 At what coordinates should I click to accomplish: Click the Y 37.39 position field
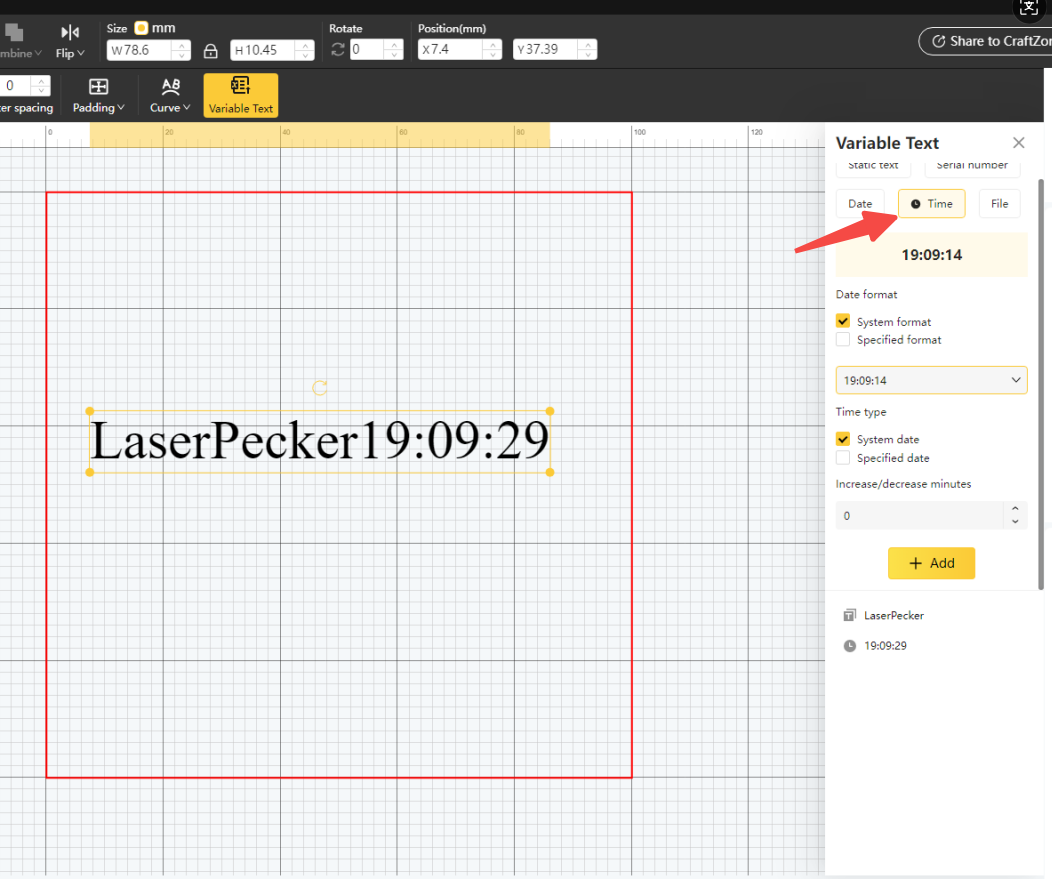545,50
